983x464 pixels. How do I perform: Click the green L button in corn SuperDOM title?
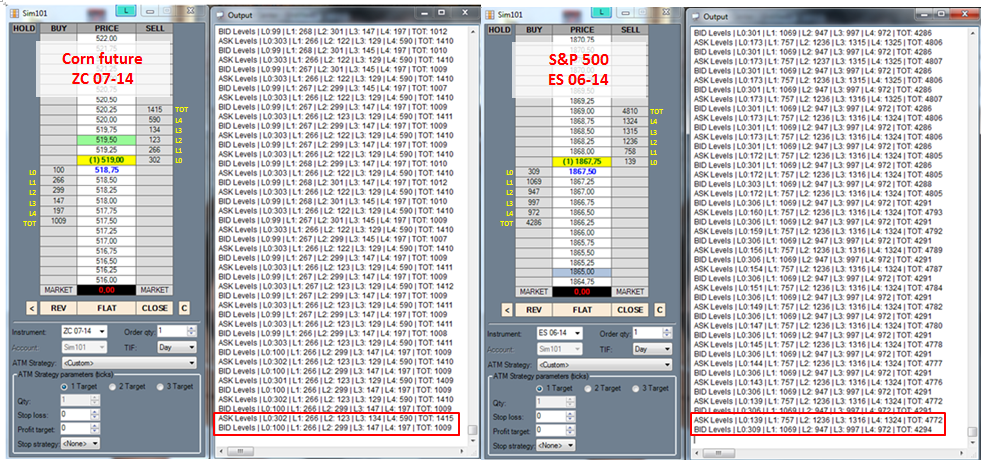point(125,11)
